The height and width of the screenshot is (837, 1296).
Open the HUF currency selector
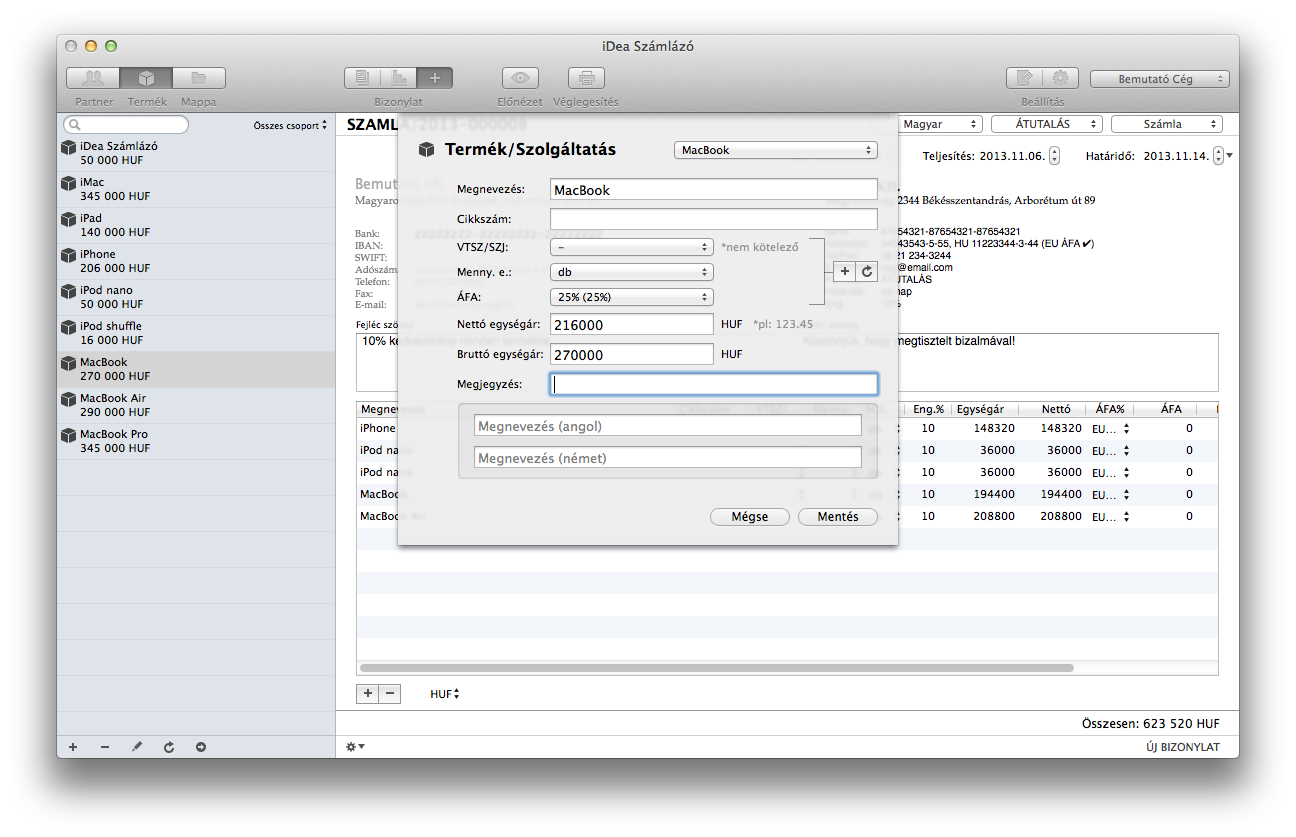(445, 694)
